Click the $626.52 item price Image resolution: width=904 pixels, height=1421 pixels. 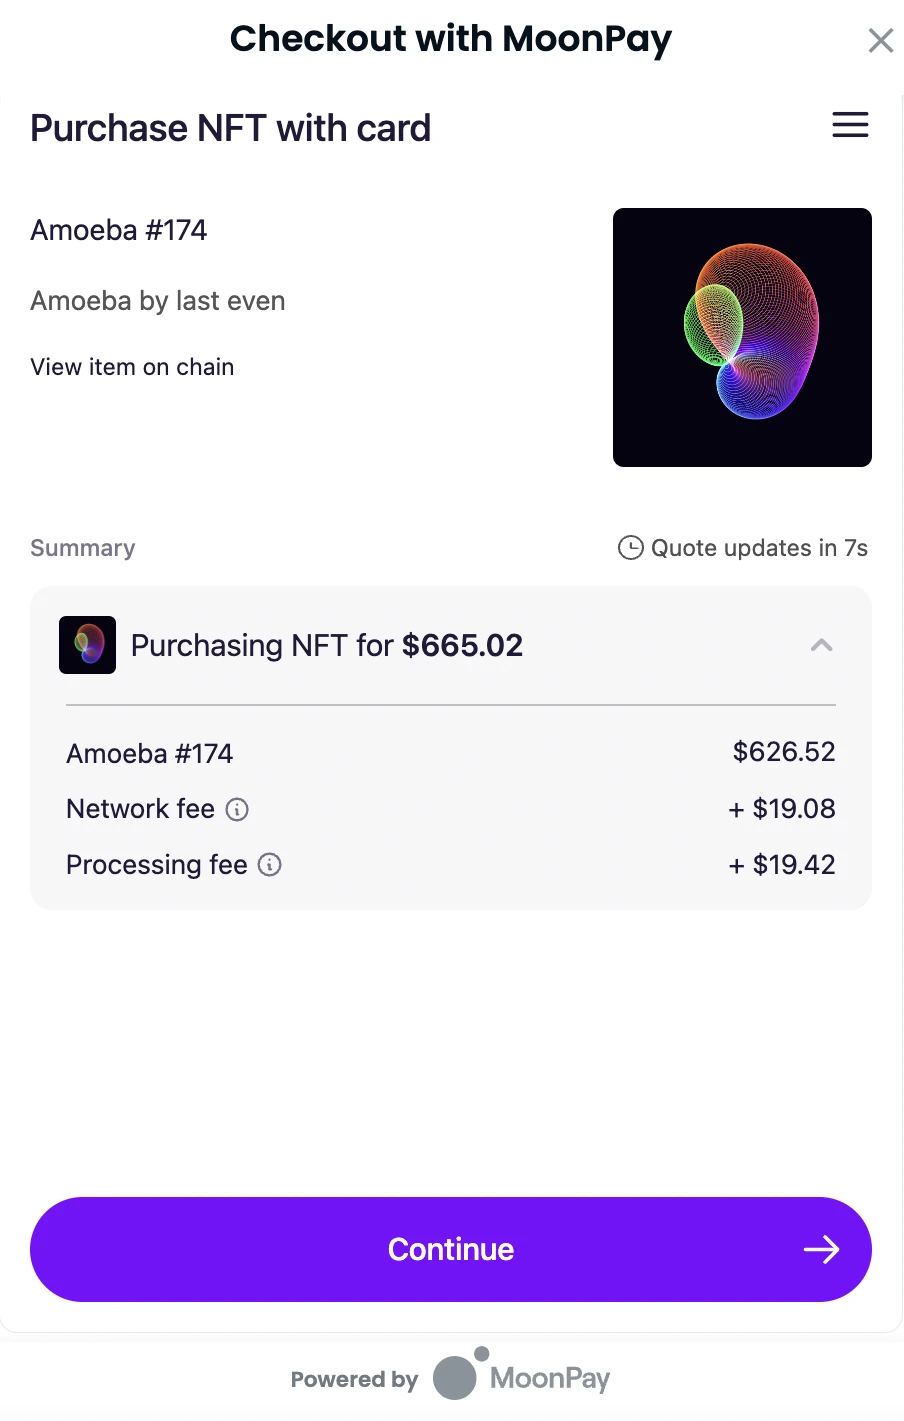pyautogui.click(x=784, y=752)
